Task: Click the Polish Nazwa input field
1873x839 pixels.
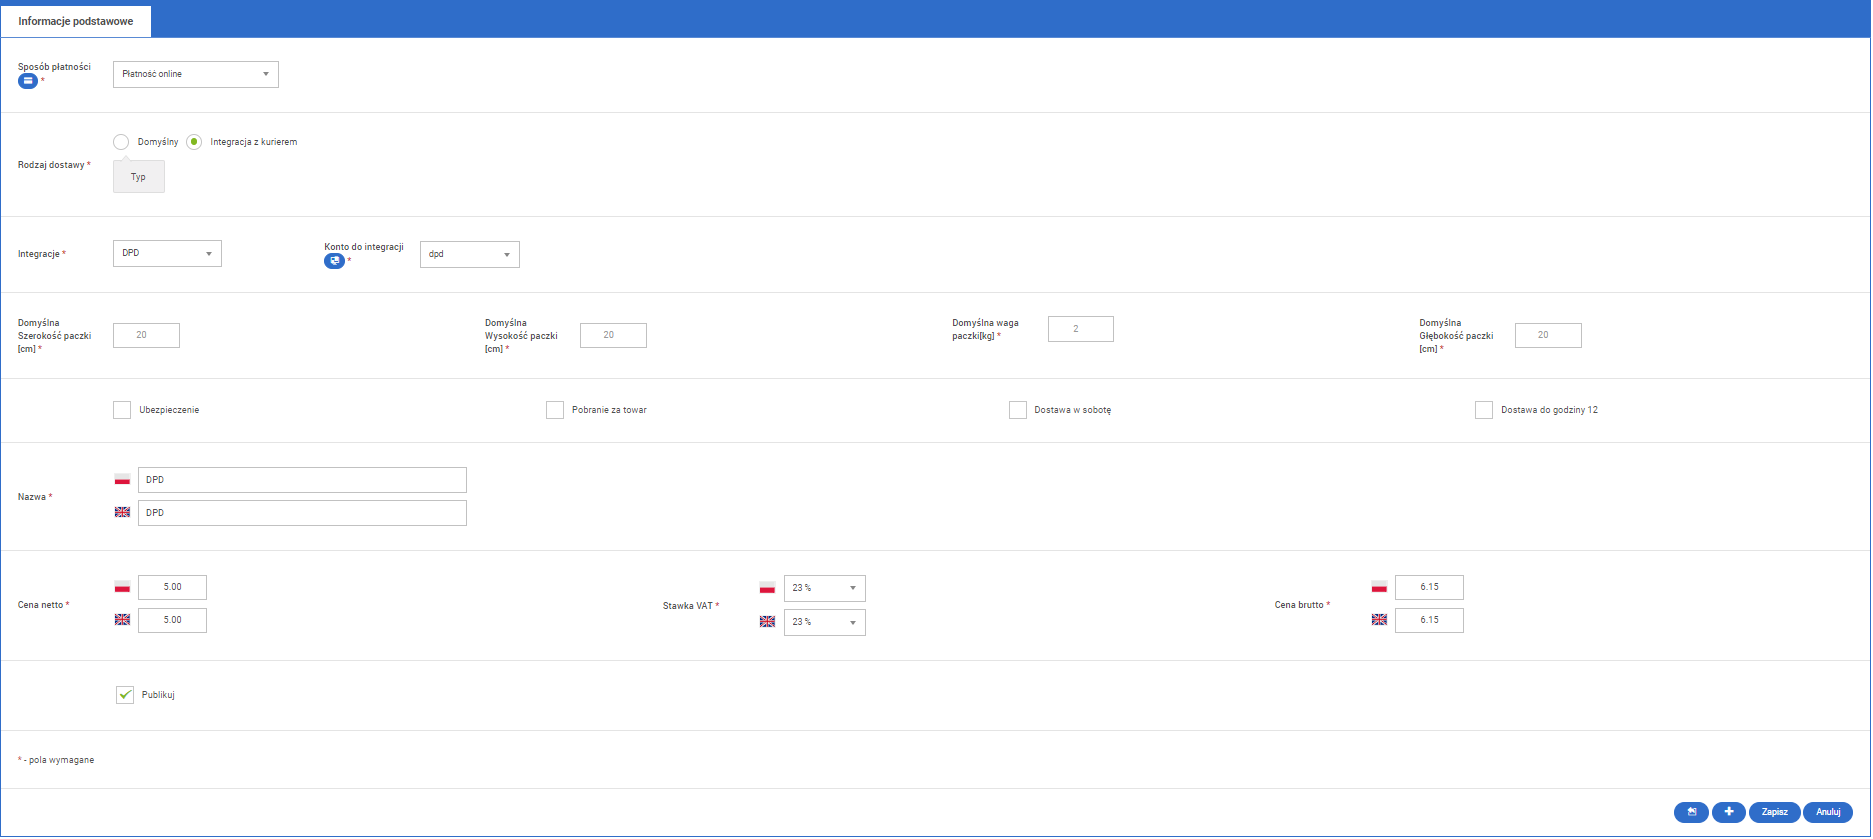Action: pyautogui.click(x=302, y=480)
